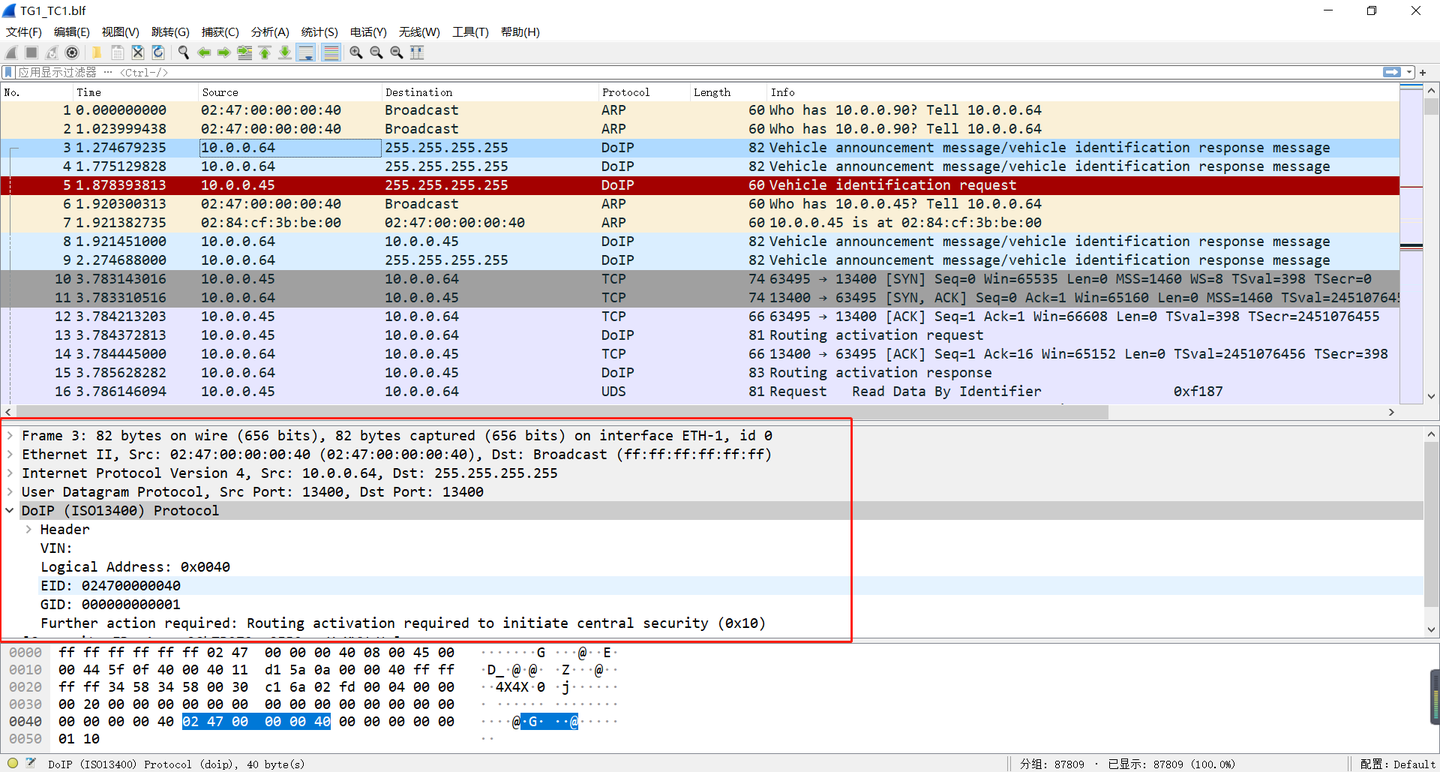Click the resize columns icon
Screen dimensions: 1440x772
pyautogui.click(x=417, y=52)
